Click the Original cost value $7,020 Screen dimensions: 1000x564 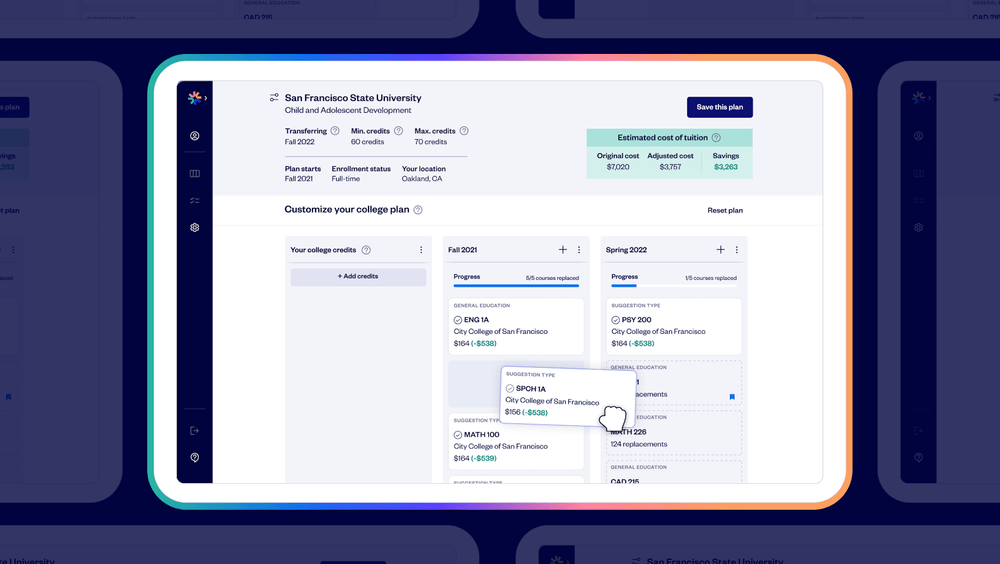pyautogui.click(x=618, y=167)
